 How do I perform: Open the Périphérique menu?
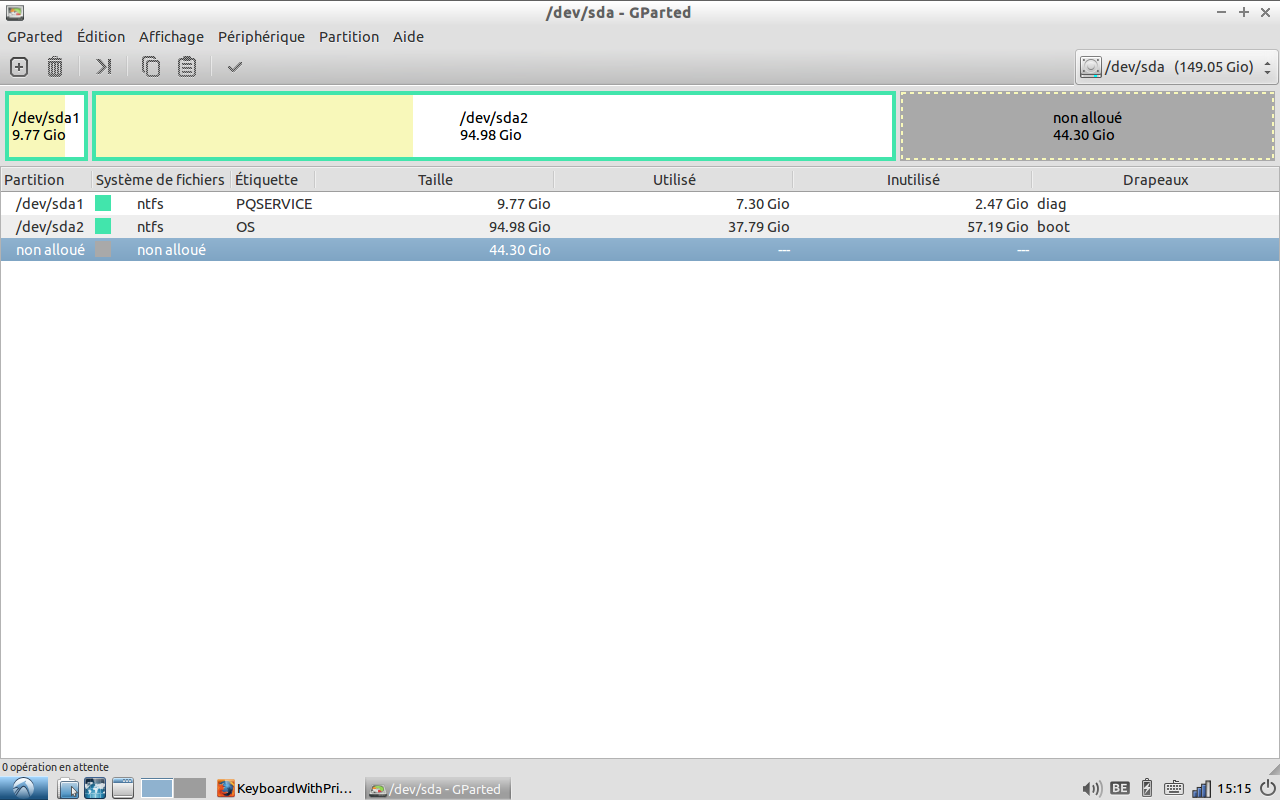261,37
